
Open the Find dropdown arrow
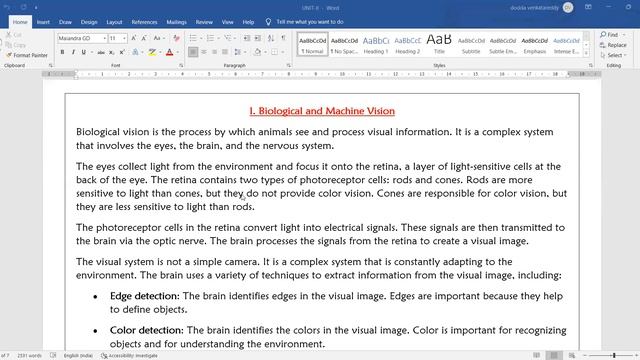click(x=624, y=35)
